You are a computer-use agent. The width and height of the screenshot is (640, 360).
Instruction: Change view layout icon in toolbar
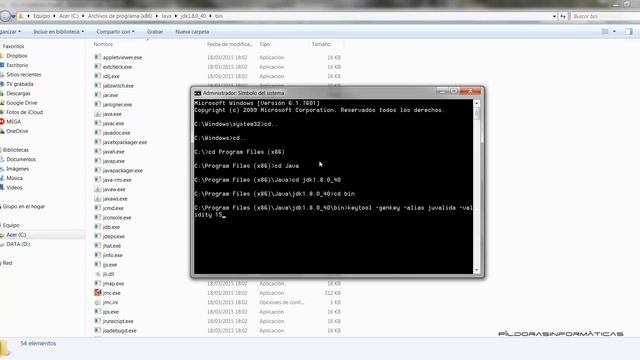605,31
